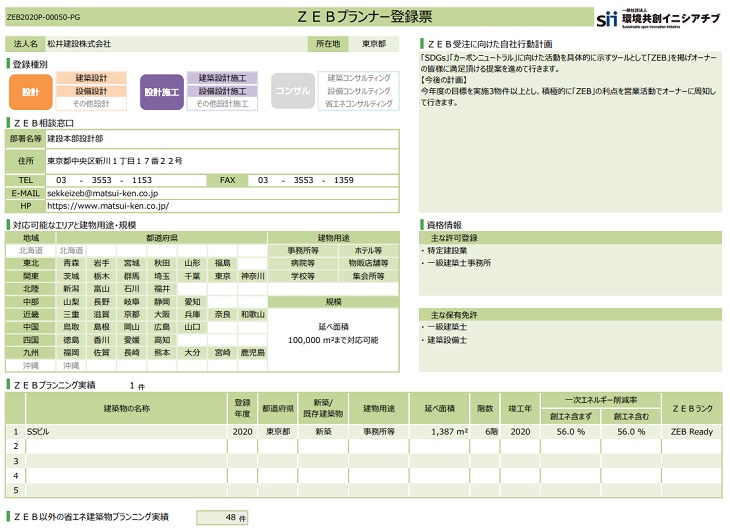Click the 関東 region cell
Screen dimensions: 730x530
(x=31, y=276)
